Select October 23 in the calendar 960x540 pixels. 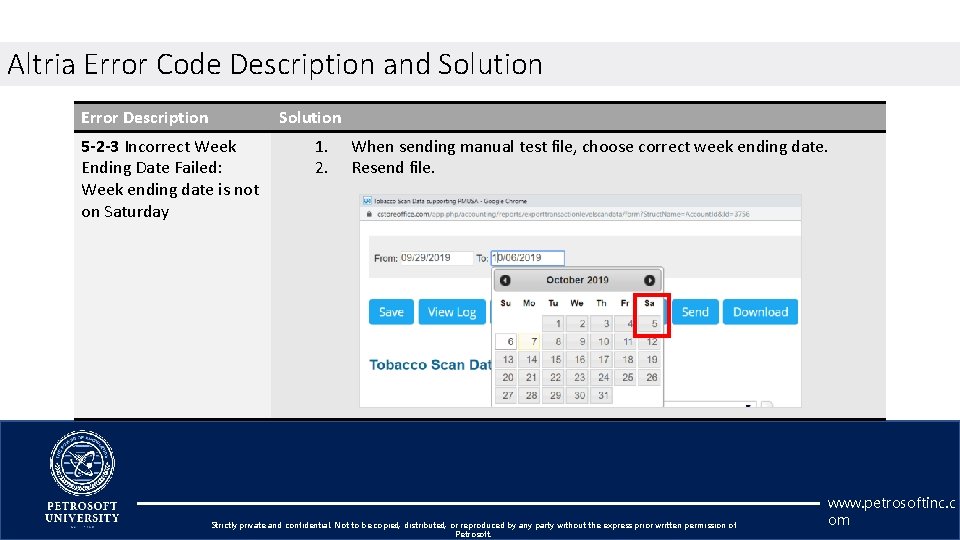click(578, 377)
